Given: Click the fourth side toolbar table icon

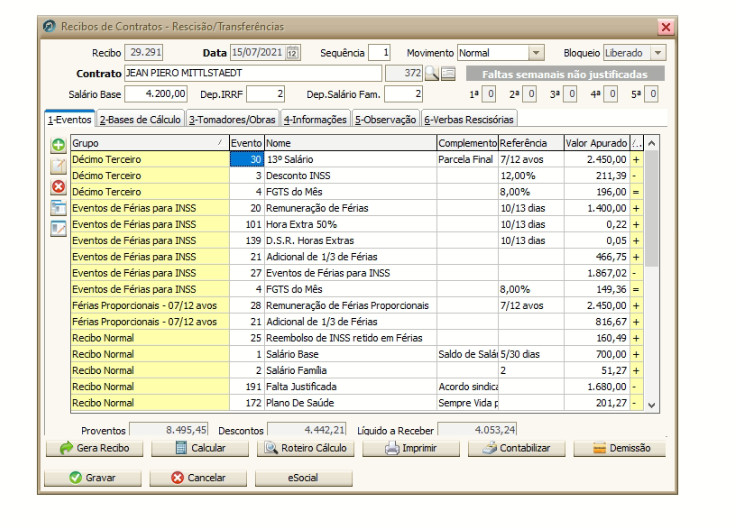Looking at the screenshot, I should tap(58, 207).
